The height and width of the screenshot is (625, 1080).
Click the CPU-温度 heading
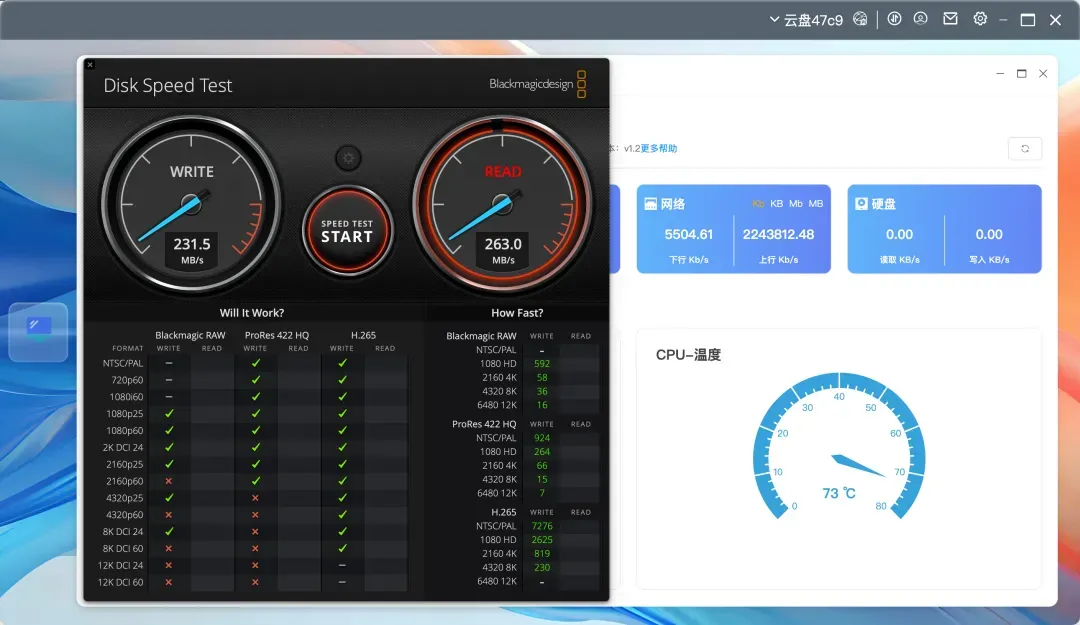(688, 355)
